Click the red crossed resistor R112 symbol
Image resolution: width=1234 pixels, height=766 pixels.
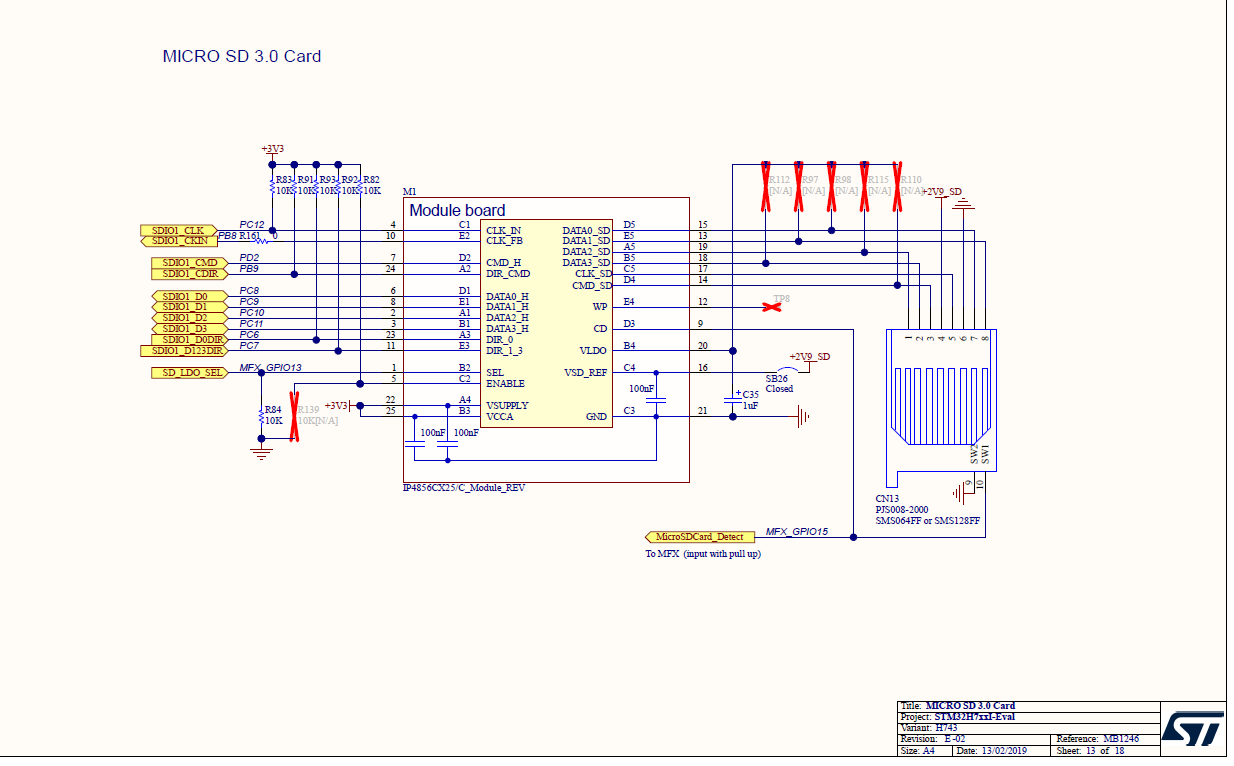point(765,185)
